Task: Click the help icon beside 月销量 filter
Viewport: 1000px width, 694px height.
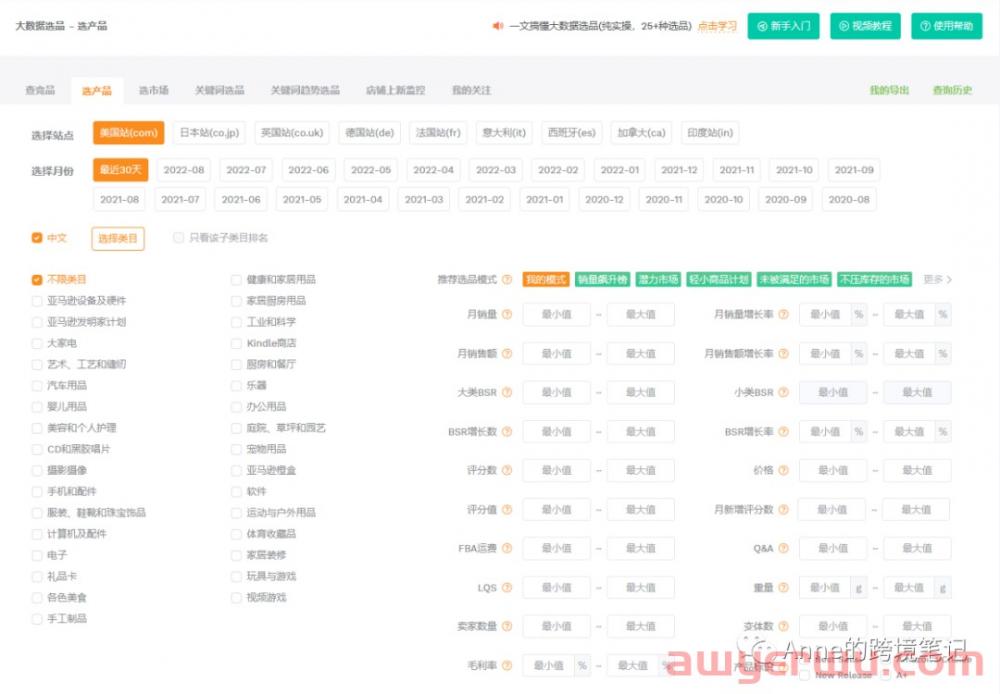Action: (506, 314)
